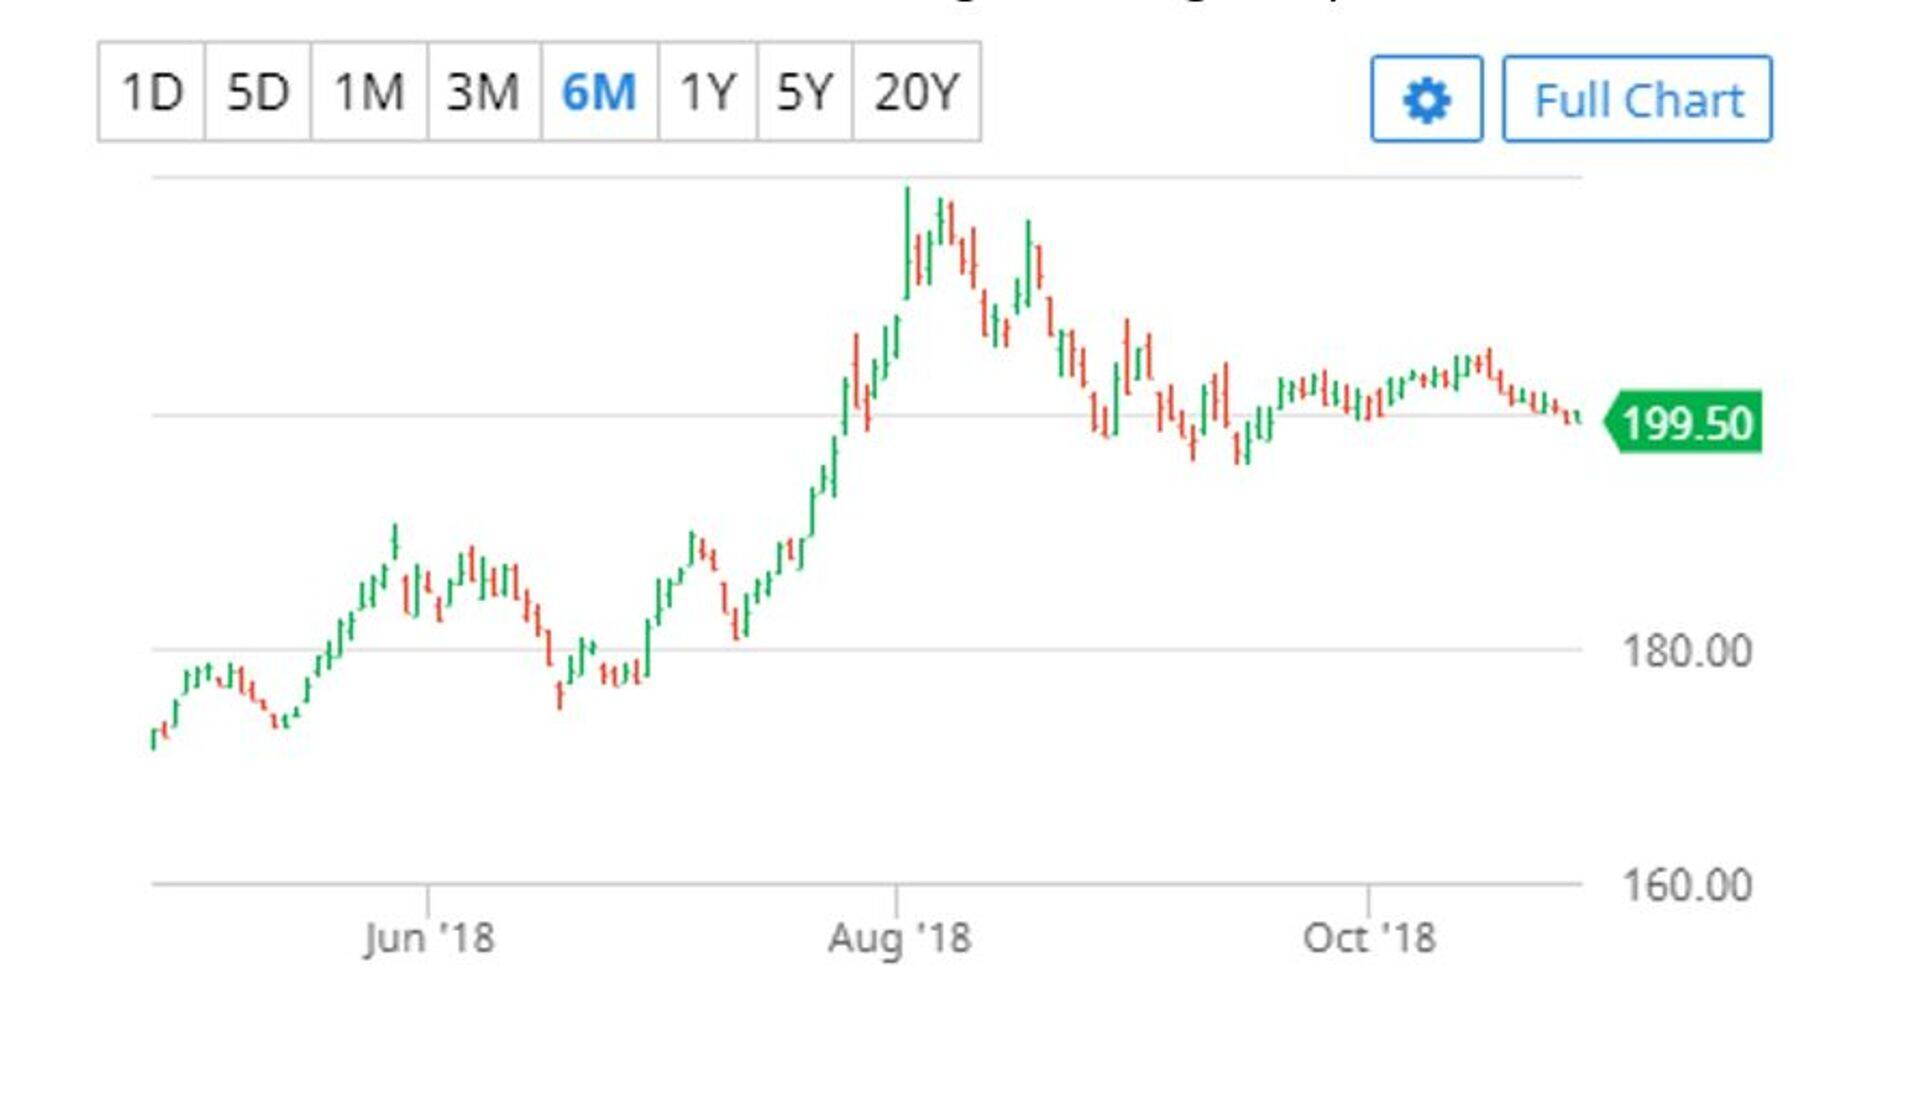
Task: Click the Aug '18 date label
Action: click(x=899, y=938)
